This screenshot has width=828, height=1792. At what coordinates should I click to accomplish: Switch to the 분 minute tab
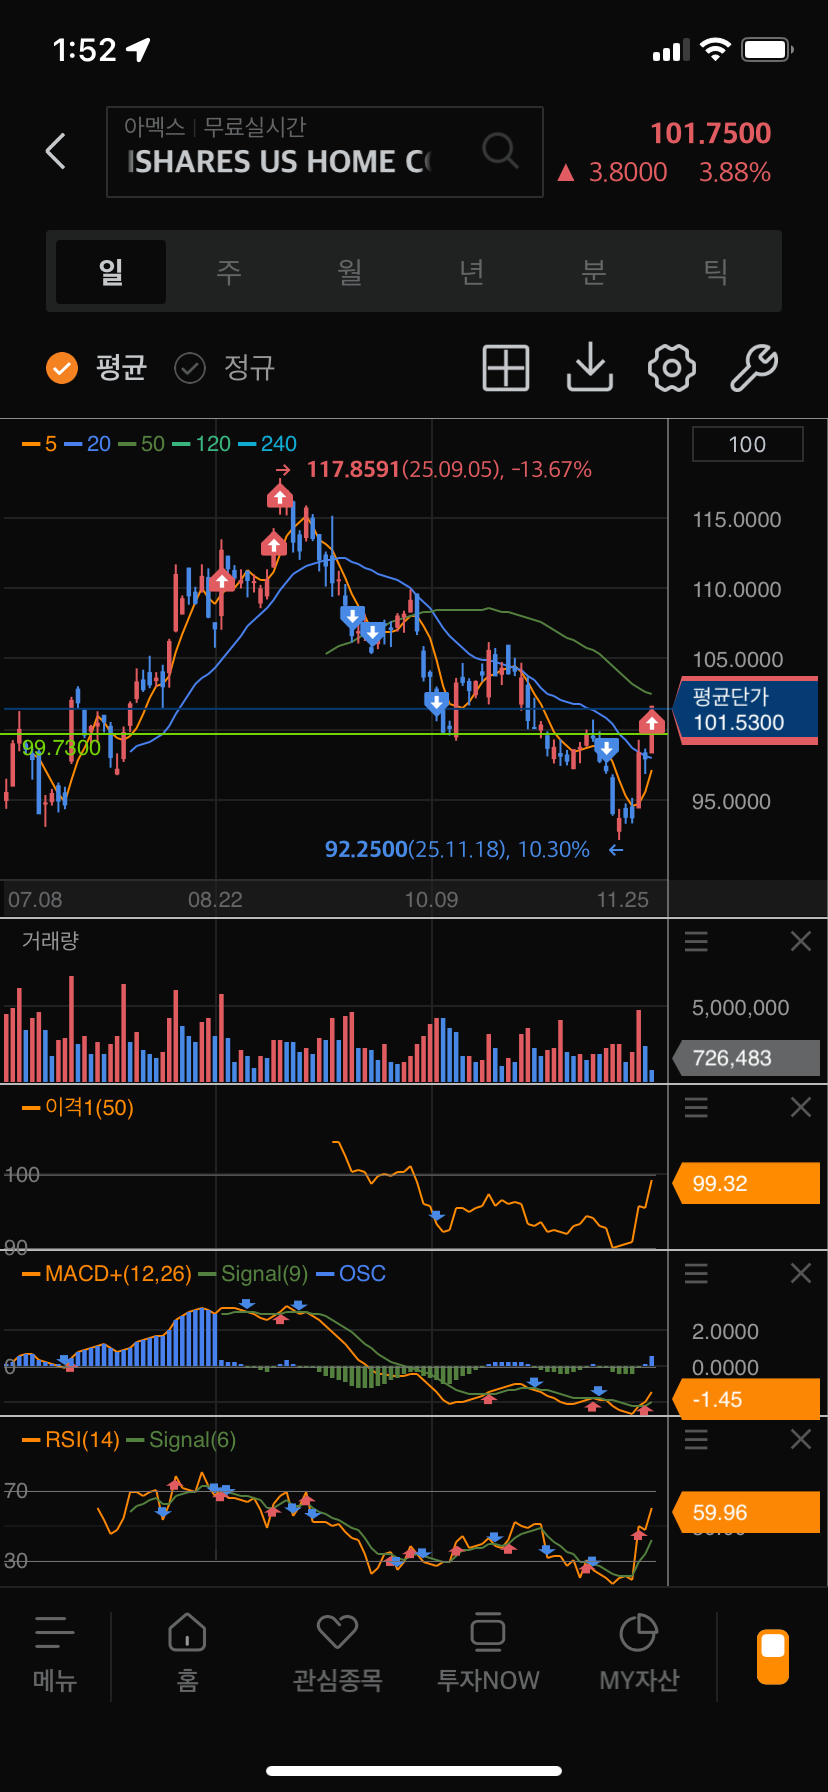tap(594, 271)
